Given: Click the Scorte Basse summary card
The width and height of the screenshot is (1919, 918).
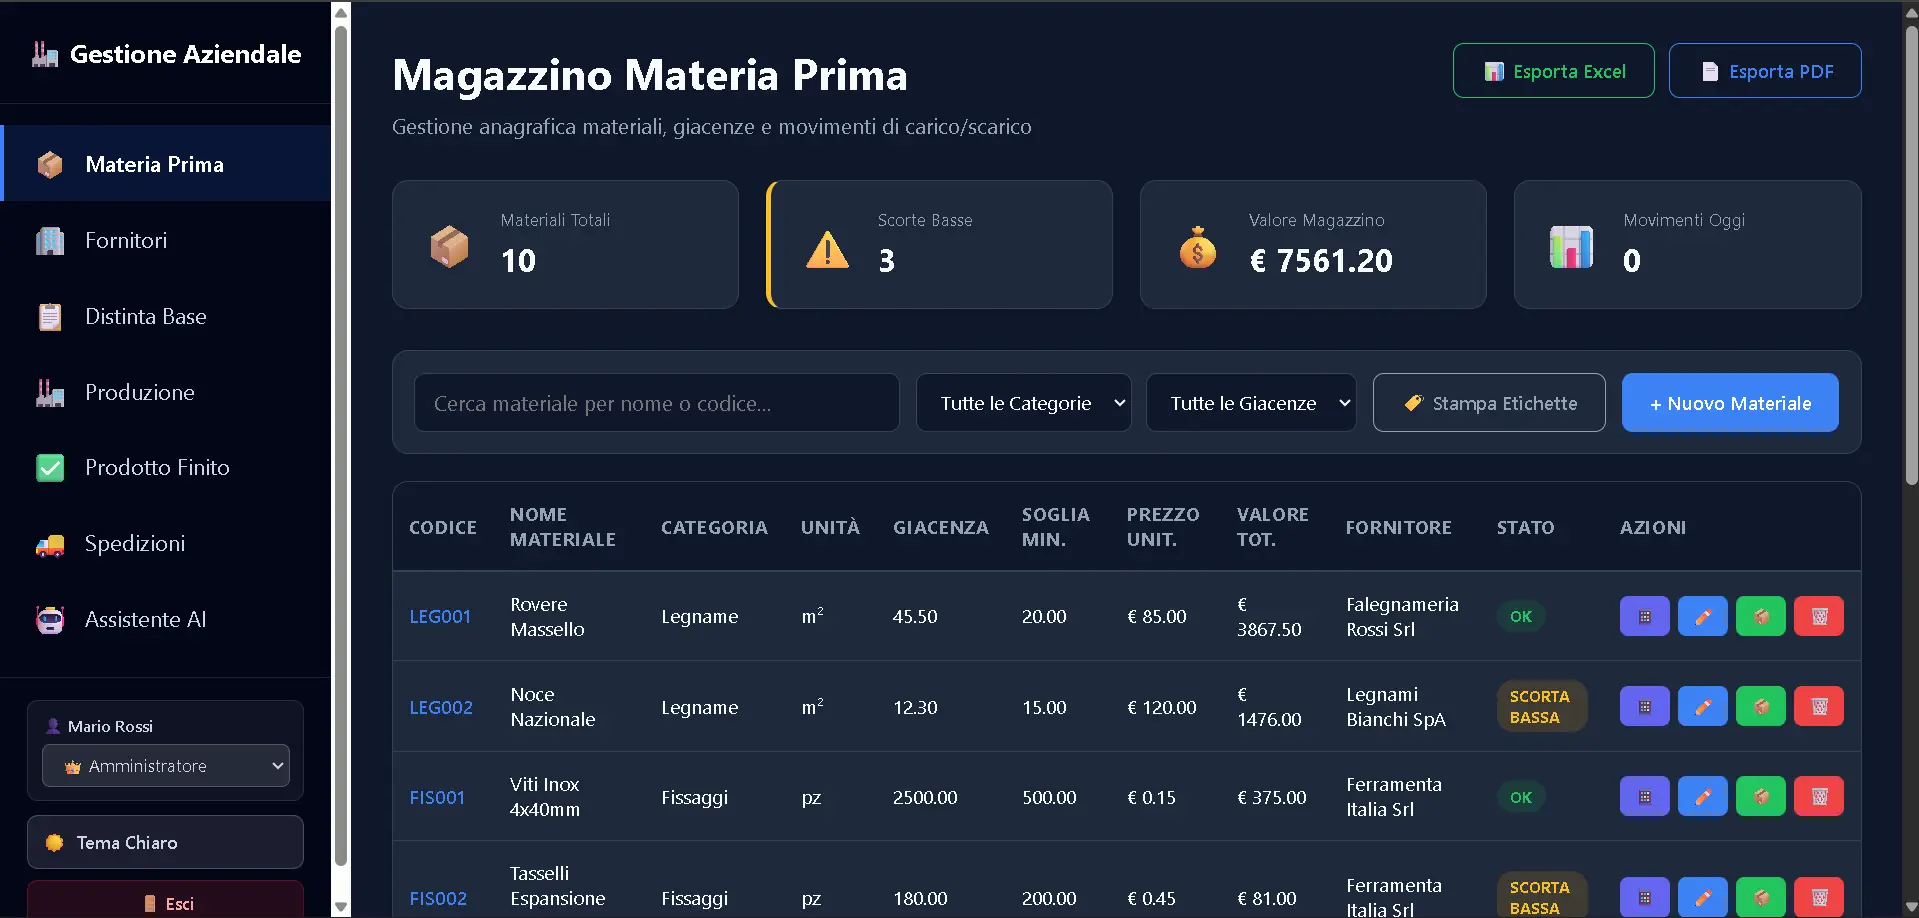Looking at the screenshot, I should [x=939, y=244].
